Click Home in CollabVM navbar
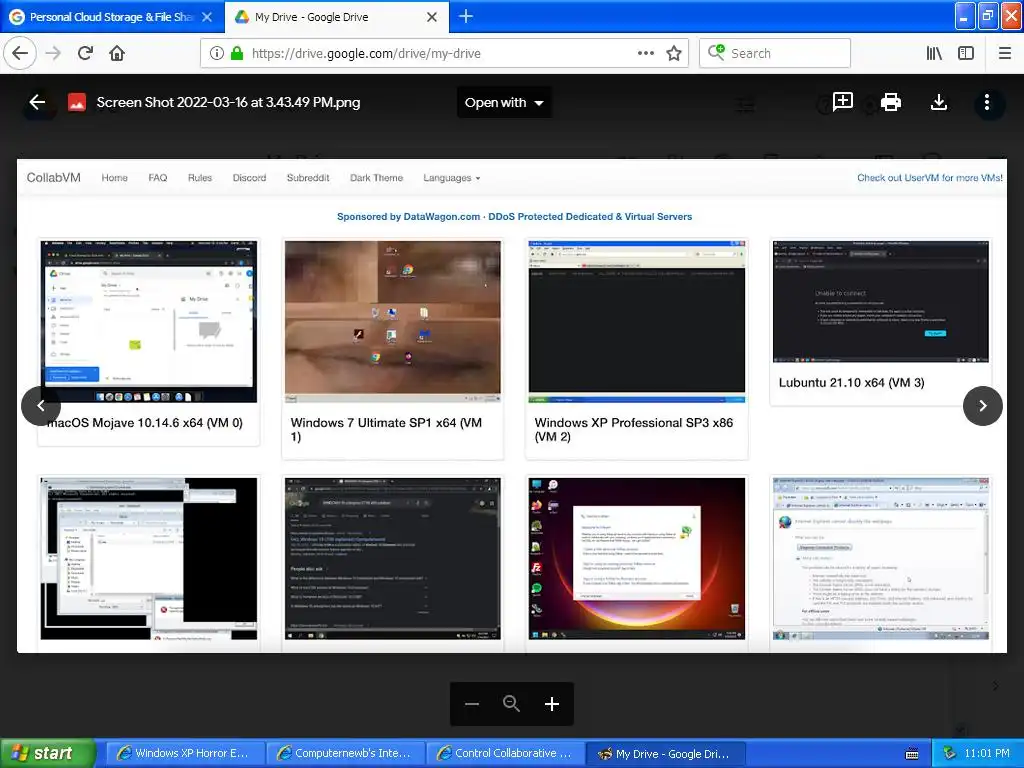Screen dimensions: 1024x768 (x=114, y=178)
